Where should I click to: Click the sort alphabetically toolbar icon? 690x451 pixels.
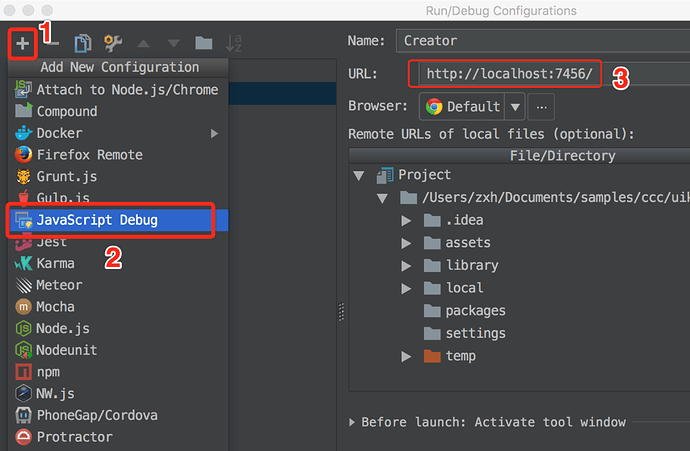[x=234, y=43]
